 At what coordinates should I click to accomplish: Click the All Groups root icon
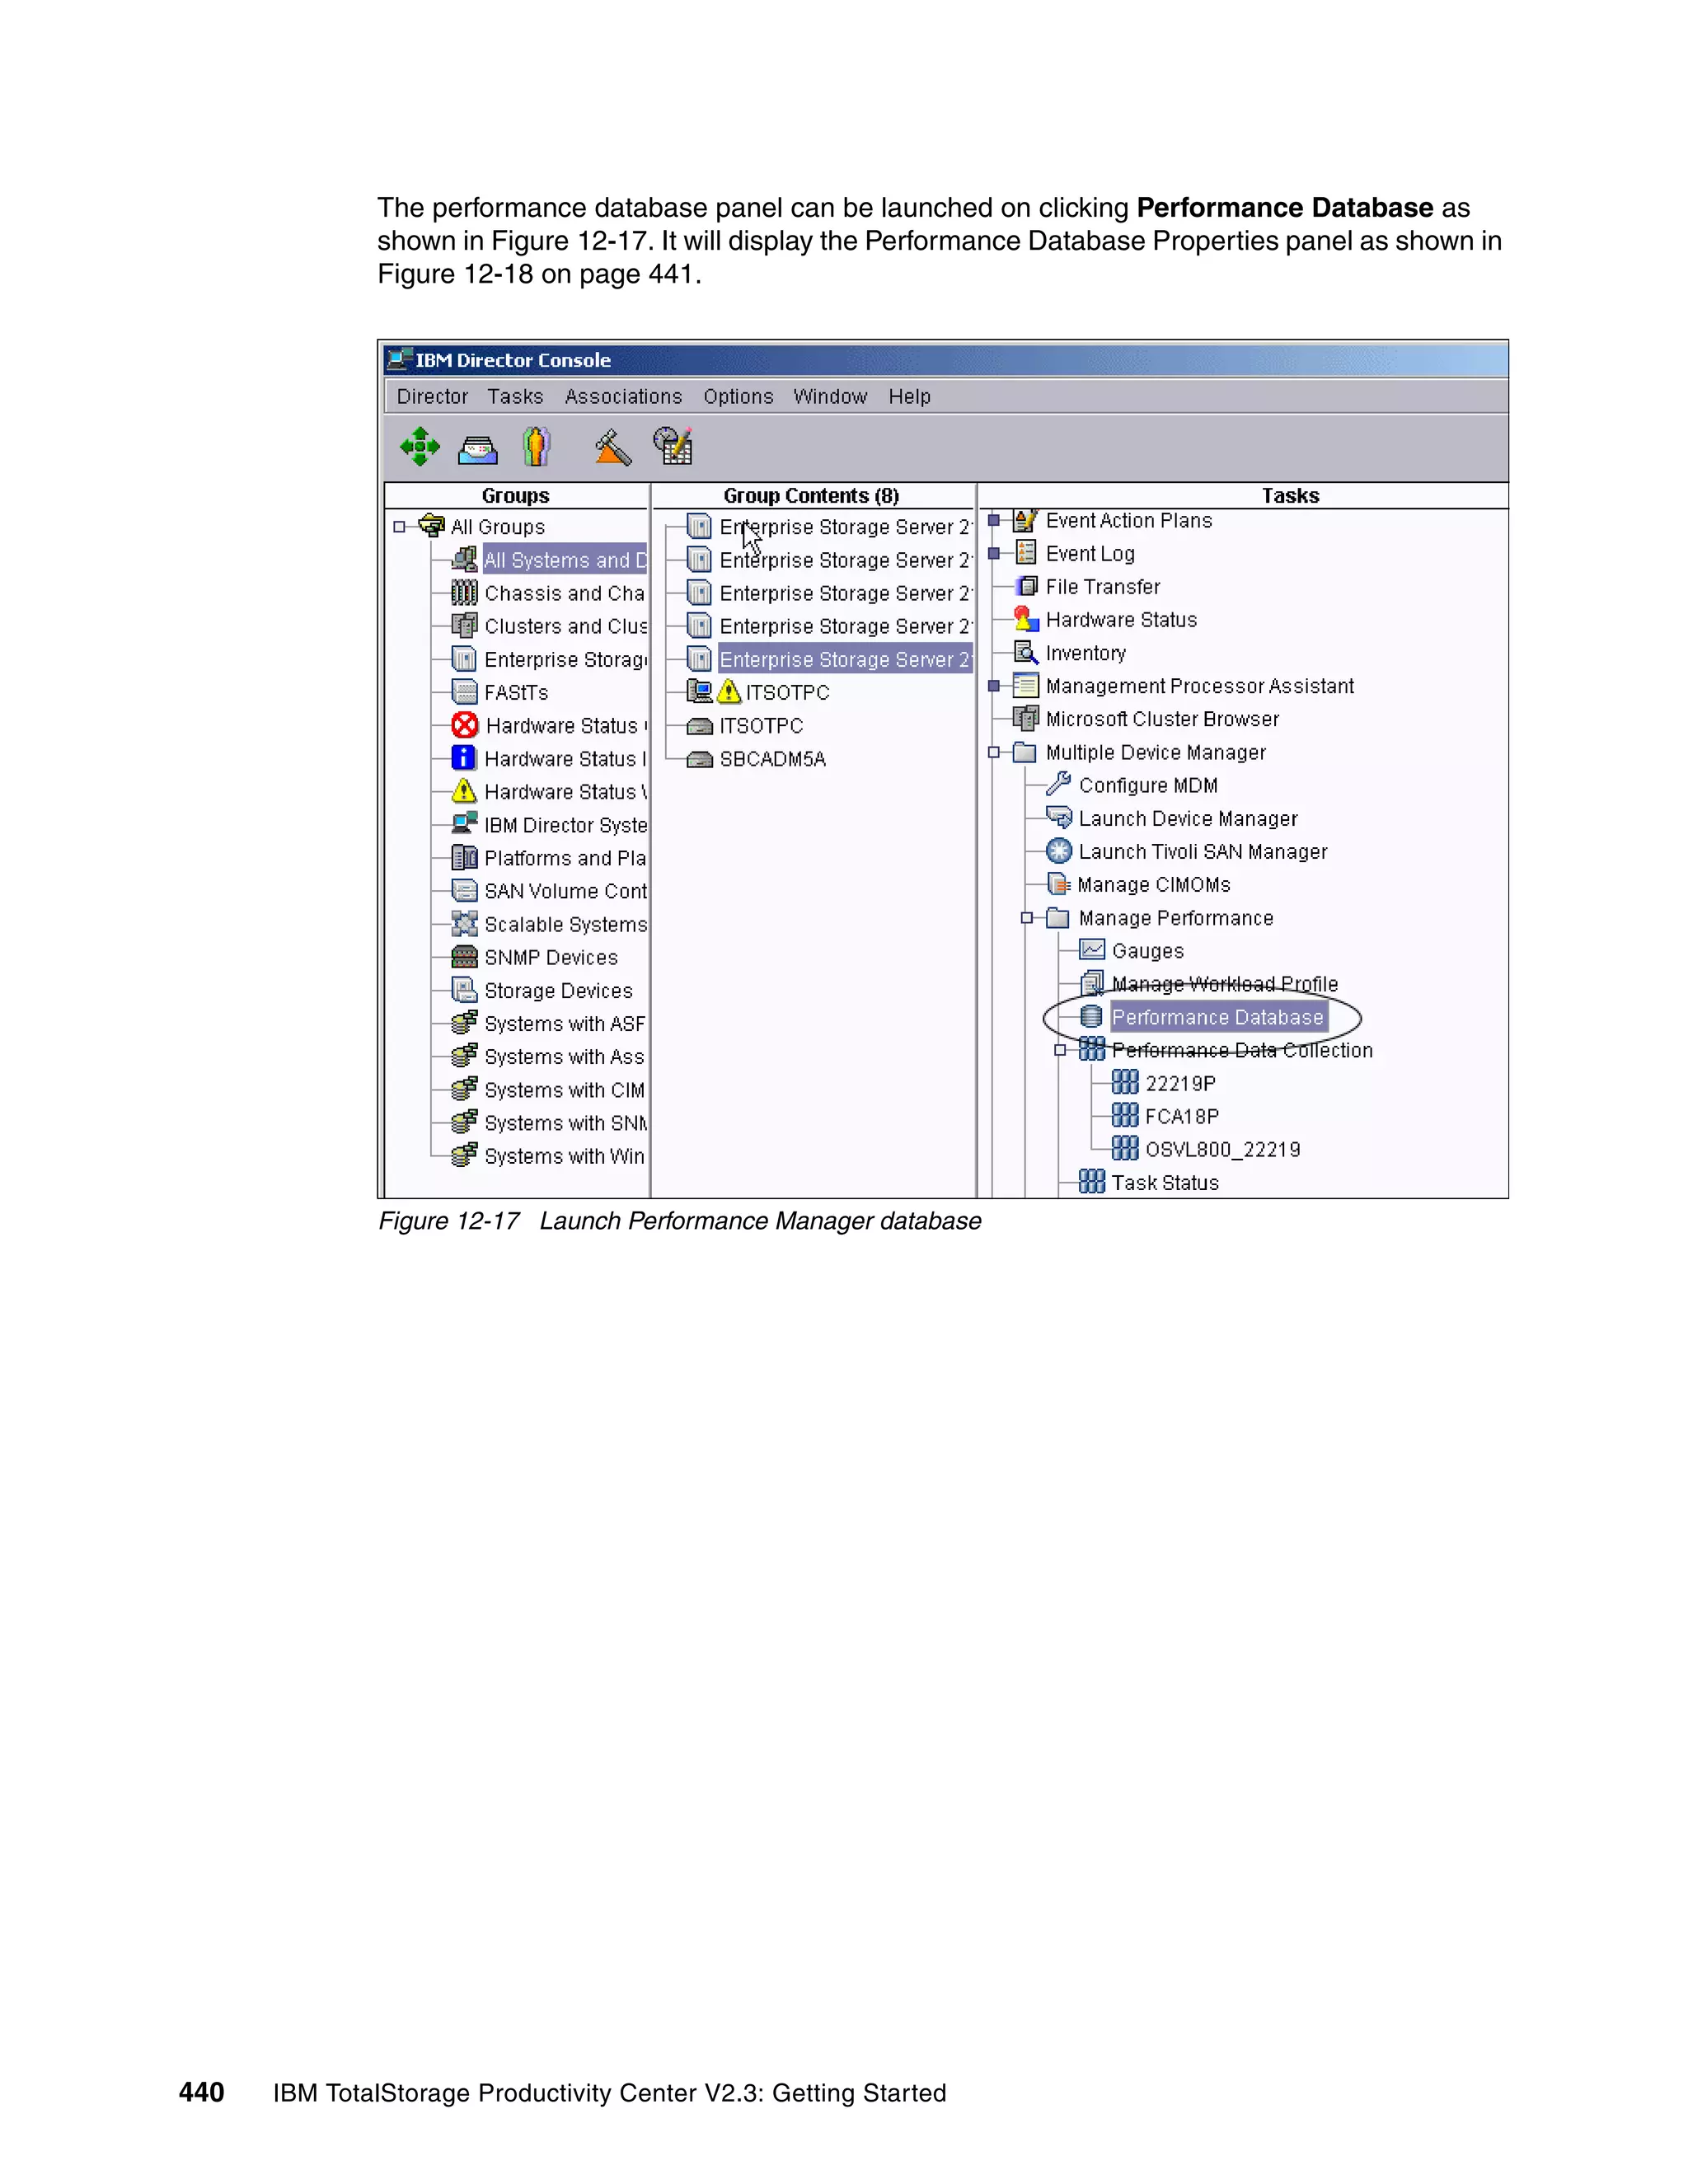pos(432,526)
